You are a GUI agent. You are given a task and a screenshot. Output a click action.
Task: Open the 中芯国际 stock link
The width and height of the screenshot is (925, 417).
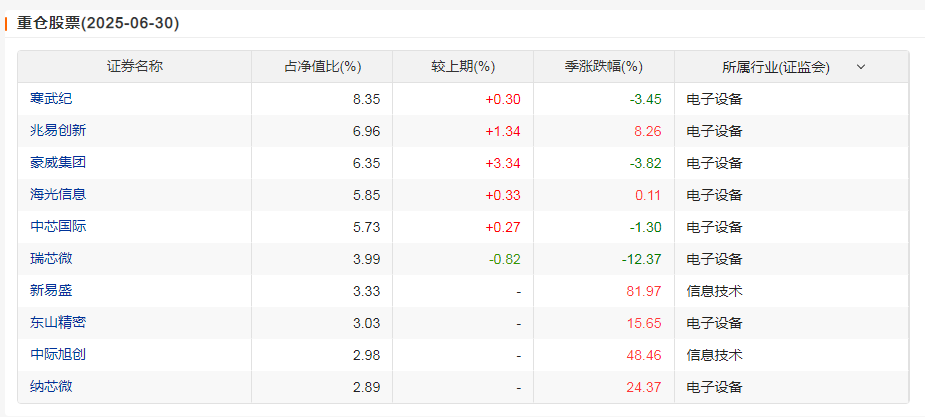[58, 227]
